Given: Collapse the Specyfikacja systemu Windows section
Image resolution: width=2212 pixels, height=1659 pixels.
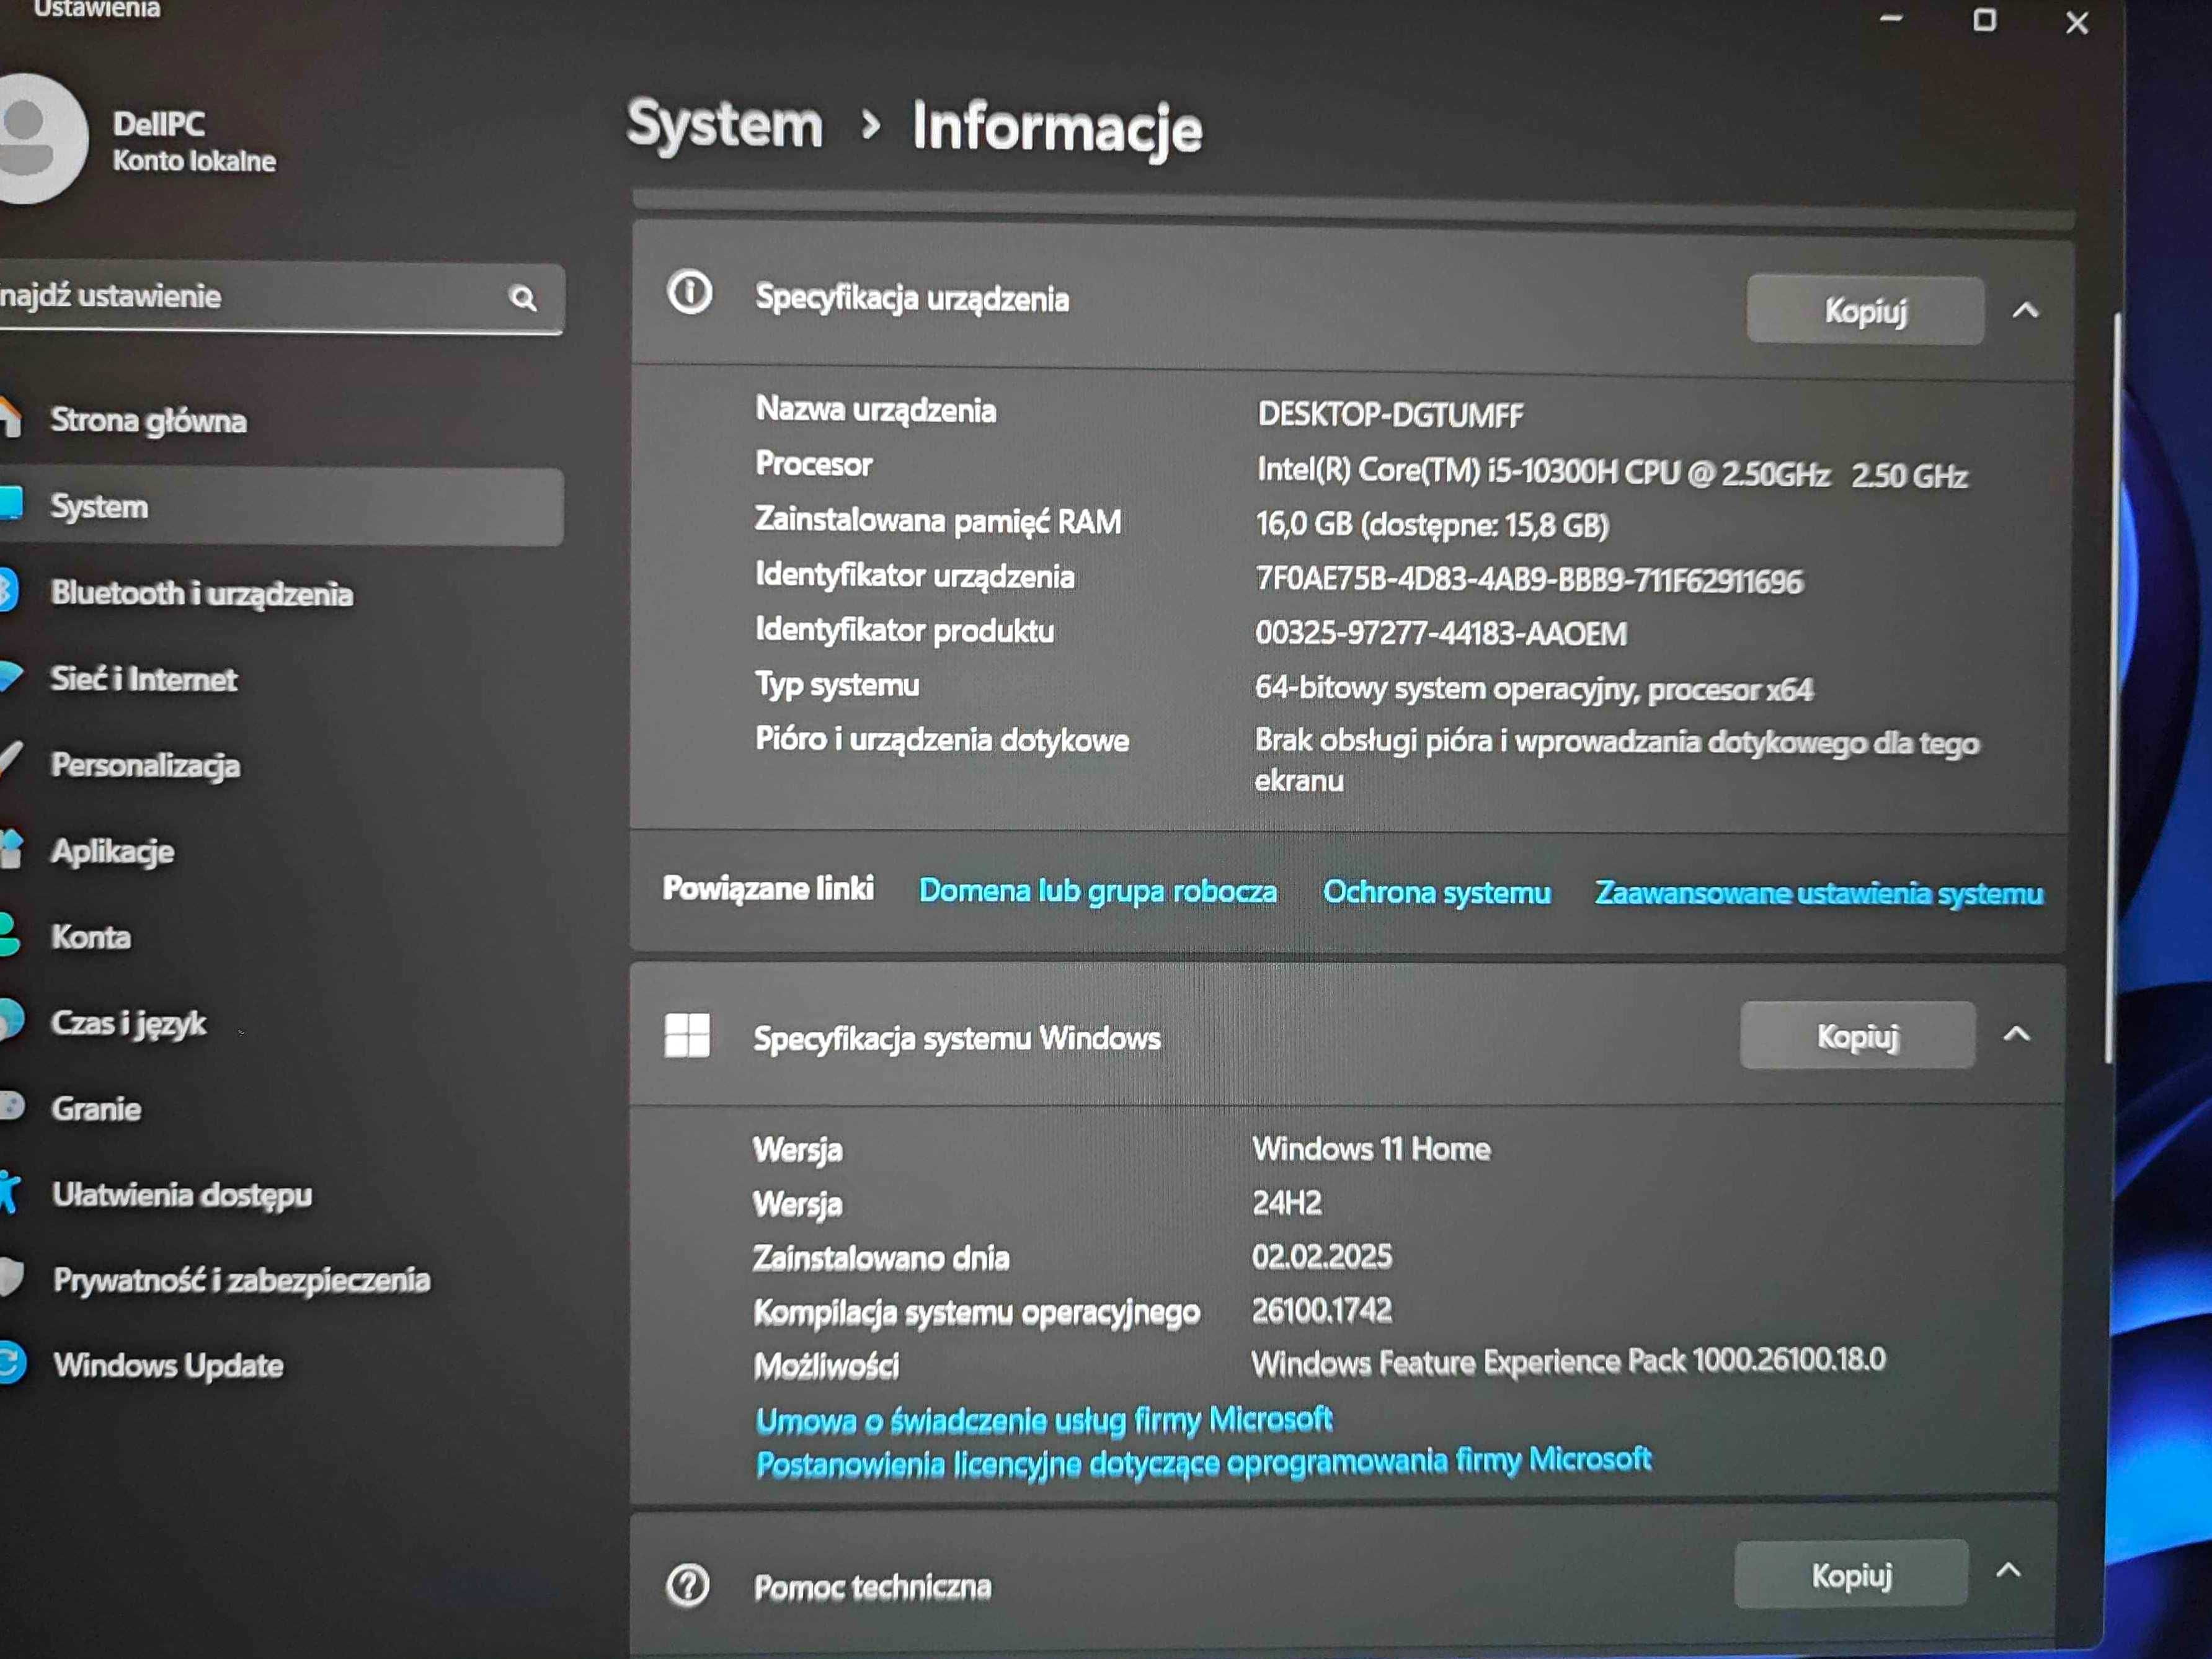Looking at the screenshot, I should coord(2017,1034).
